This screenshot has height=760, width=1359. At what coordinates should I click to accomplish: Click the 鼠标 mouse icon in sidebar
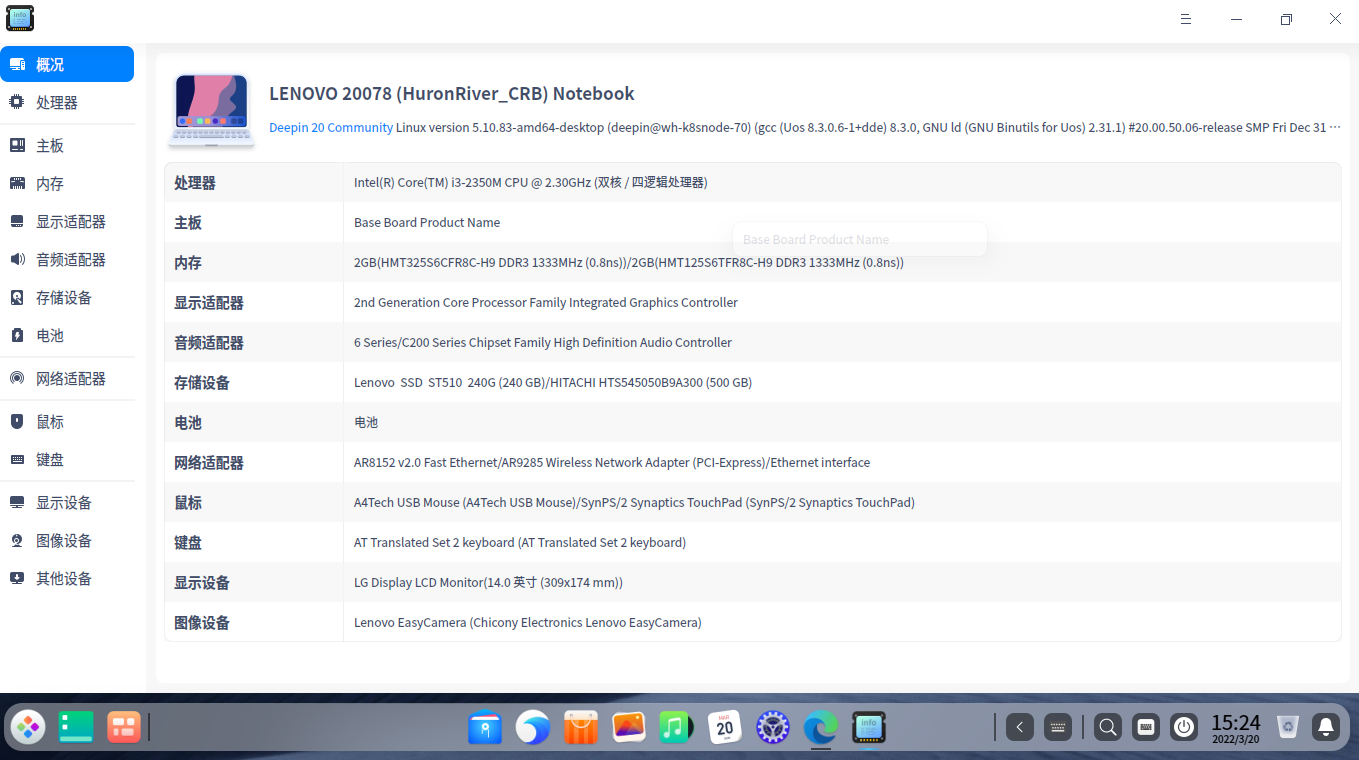pos(17,422)
